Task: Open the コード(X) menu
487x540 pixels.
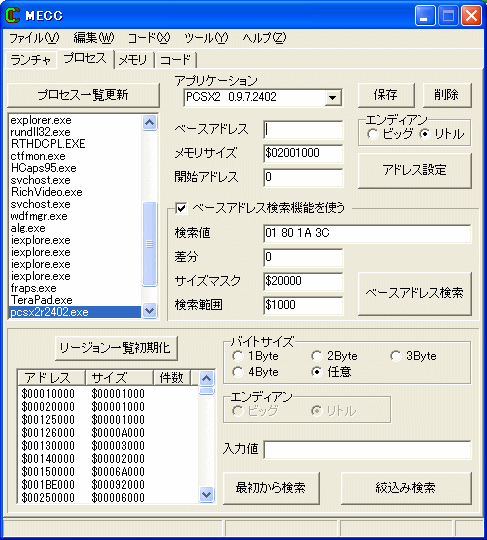Action: (x=148, y=38)
